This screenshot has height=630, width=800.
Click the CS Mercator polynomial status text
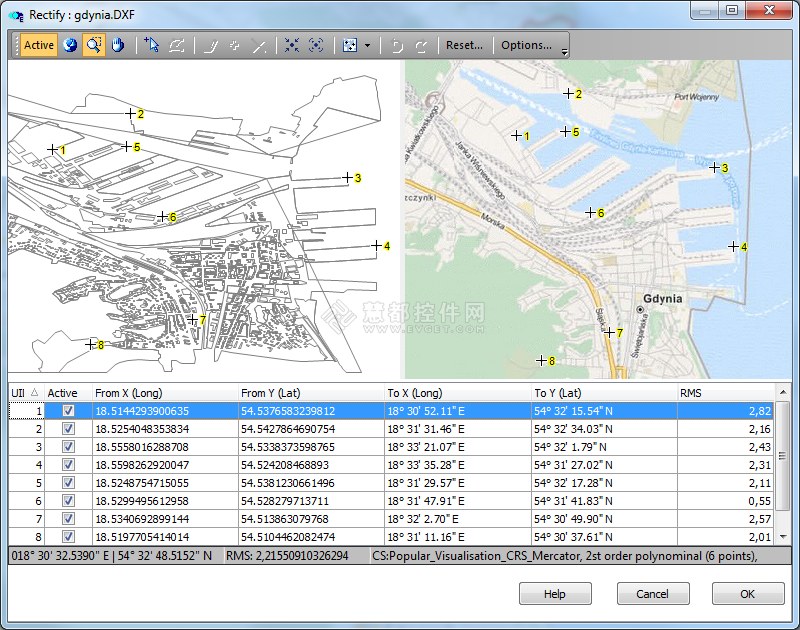click(x=564, y=556)
